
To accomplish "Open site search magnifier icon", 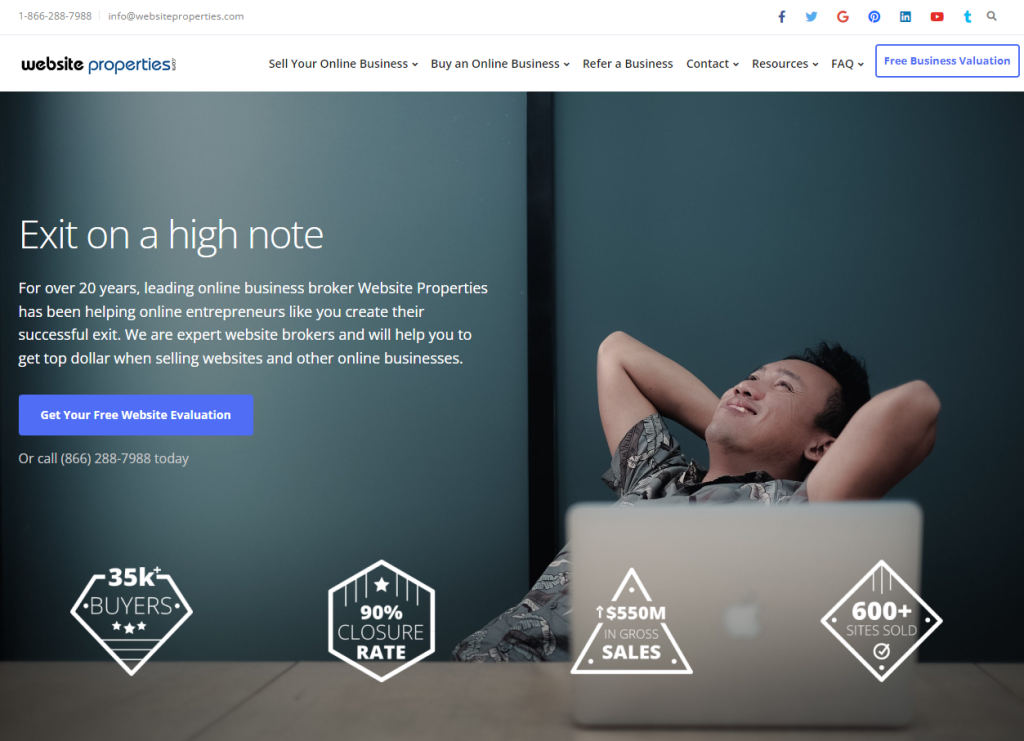I will point(991,16).
